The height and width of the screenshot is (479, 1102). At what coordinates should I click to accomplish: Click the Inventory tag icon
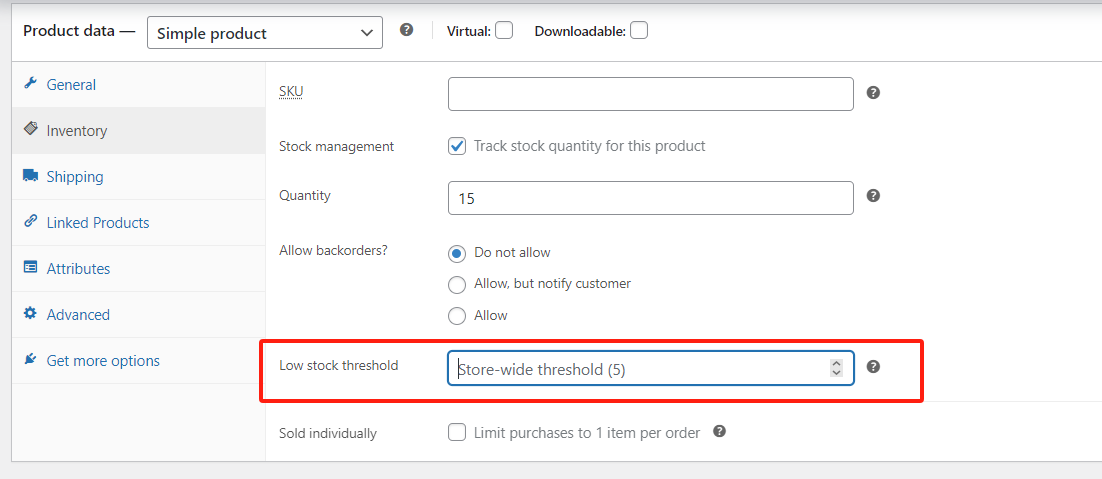tap(30, 130)
